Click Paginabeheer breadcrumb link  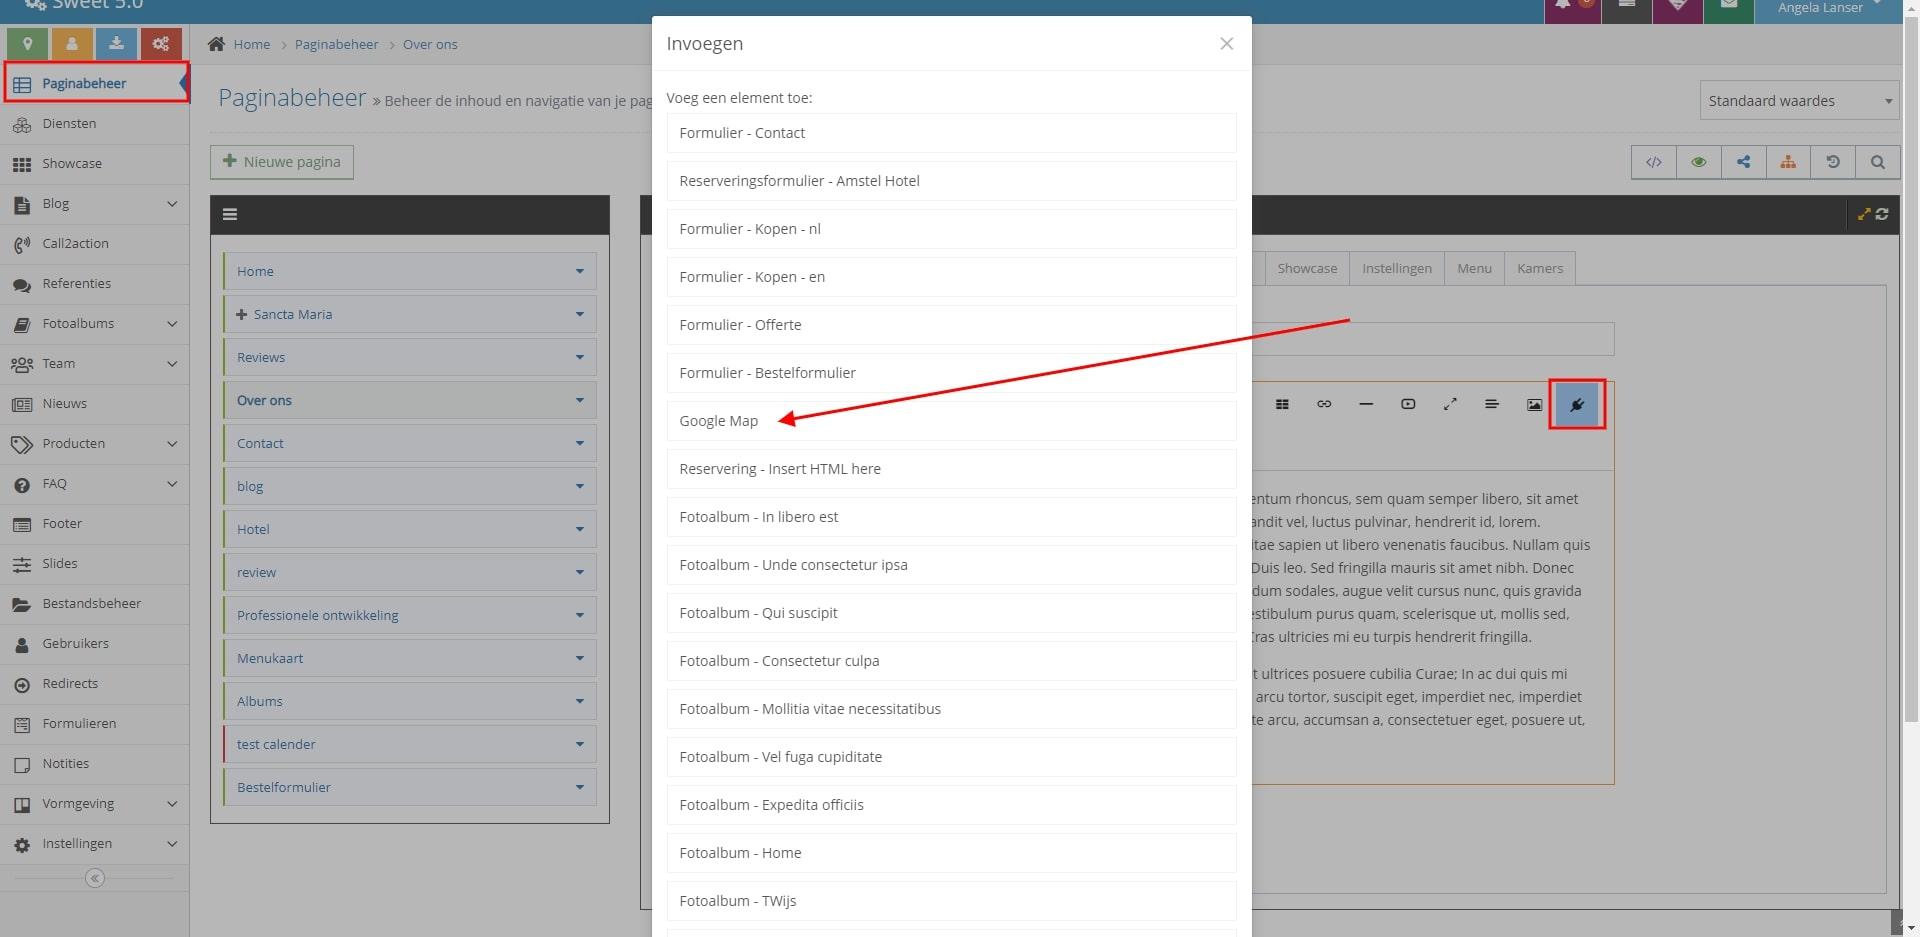point(336,44)
